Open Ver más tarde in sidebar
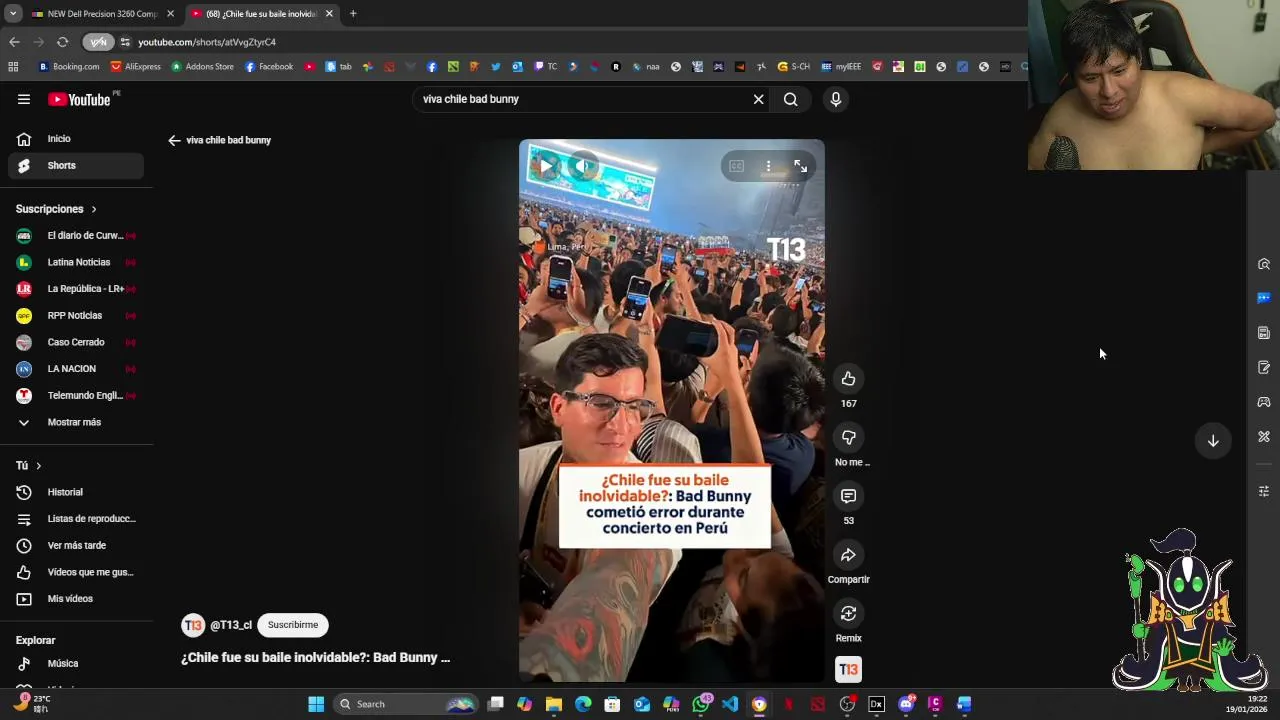This screenshot has width=1280, height=720. pyautogui.click(x=76, y=545)
